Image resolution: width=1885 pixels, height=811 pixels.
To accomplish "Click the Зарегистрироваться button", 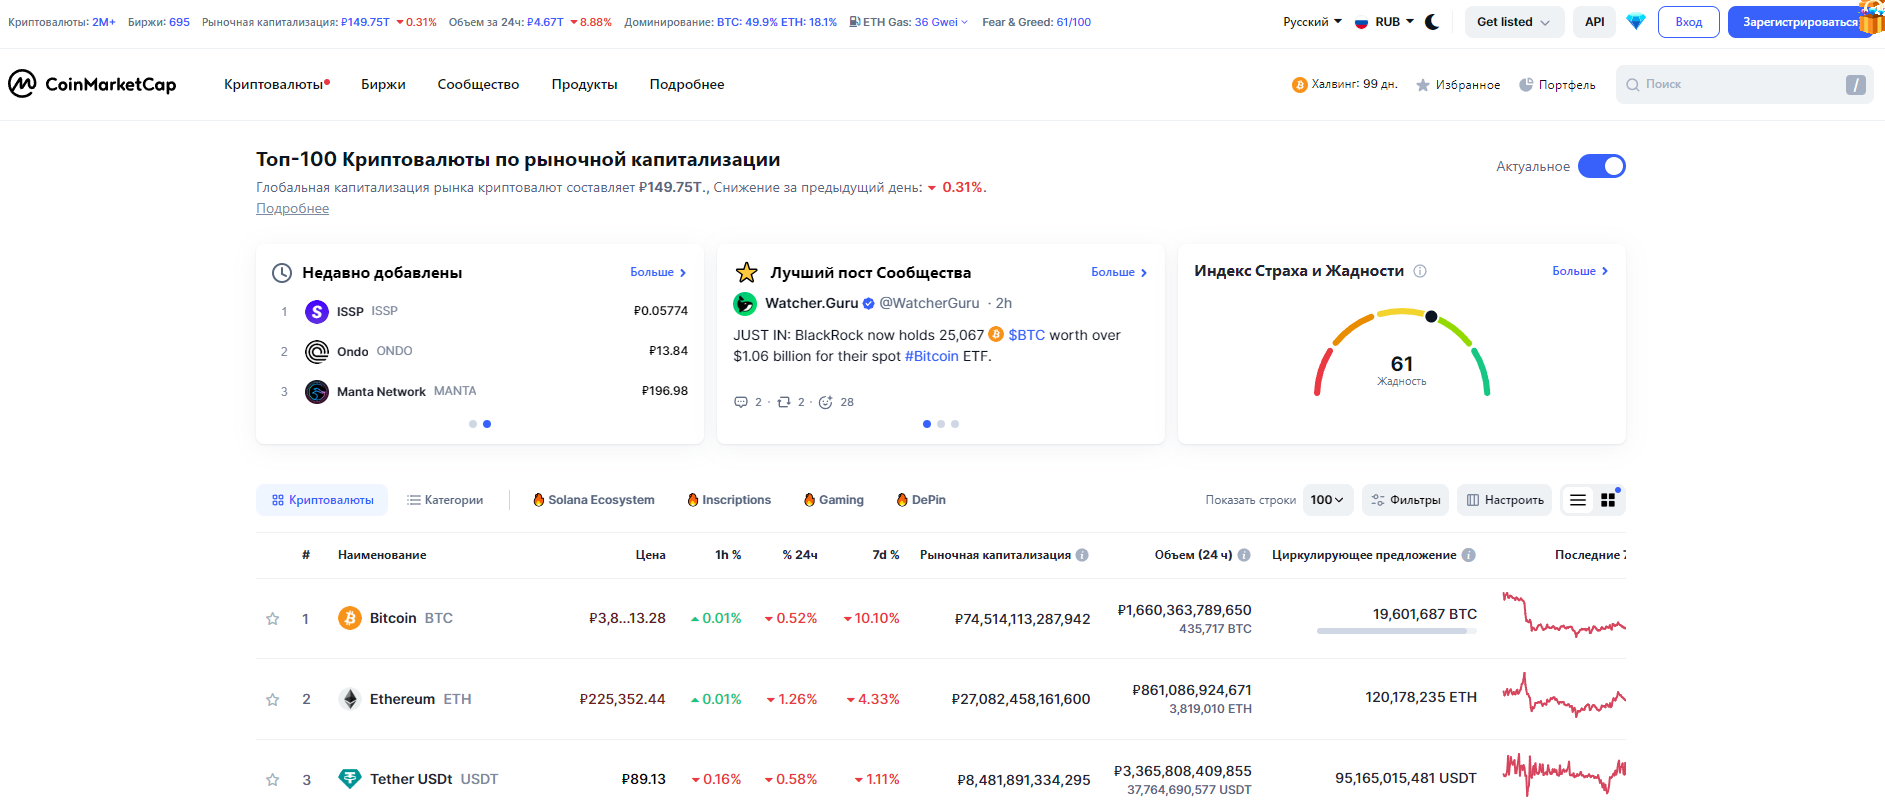I will click(x=1800, y=22).
